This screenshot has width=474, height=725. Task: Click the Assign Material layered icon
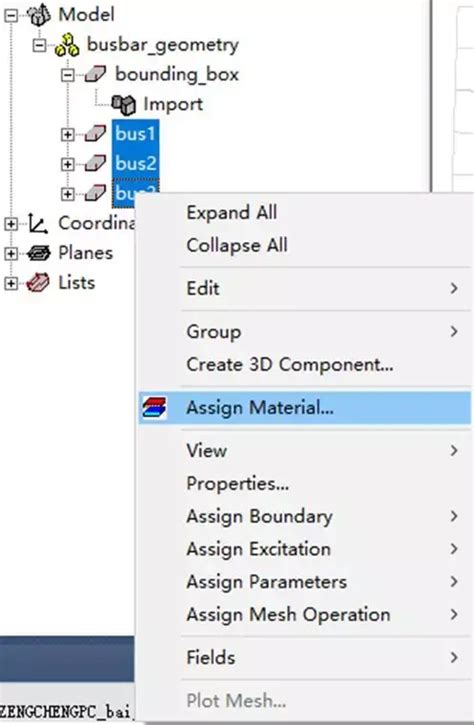[x=154, y=408]
